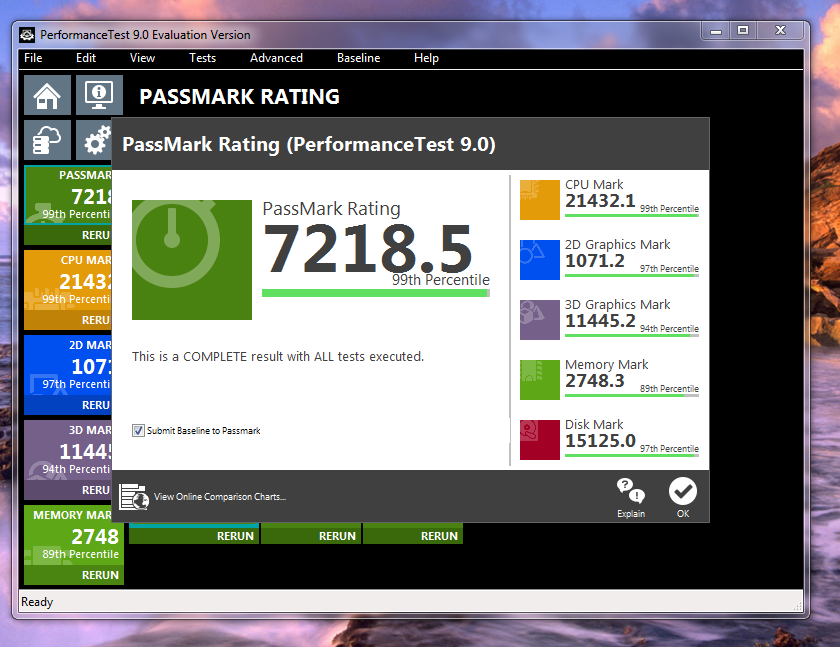Click the 2D Graphics Mark score 1071.2
Screen dimensions: 840x647
[595, 261]
